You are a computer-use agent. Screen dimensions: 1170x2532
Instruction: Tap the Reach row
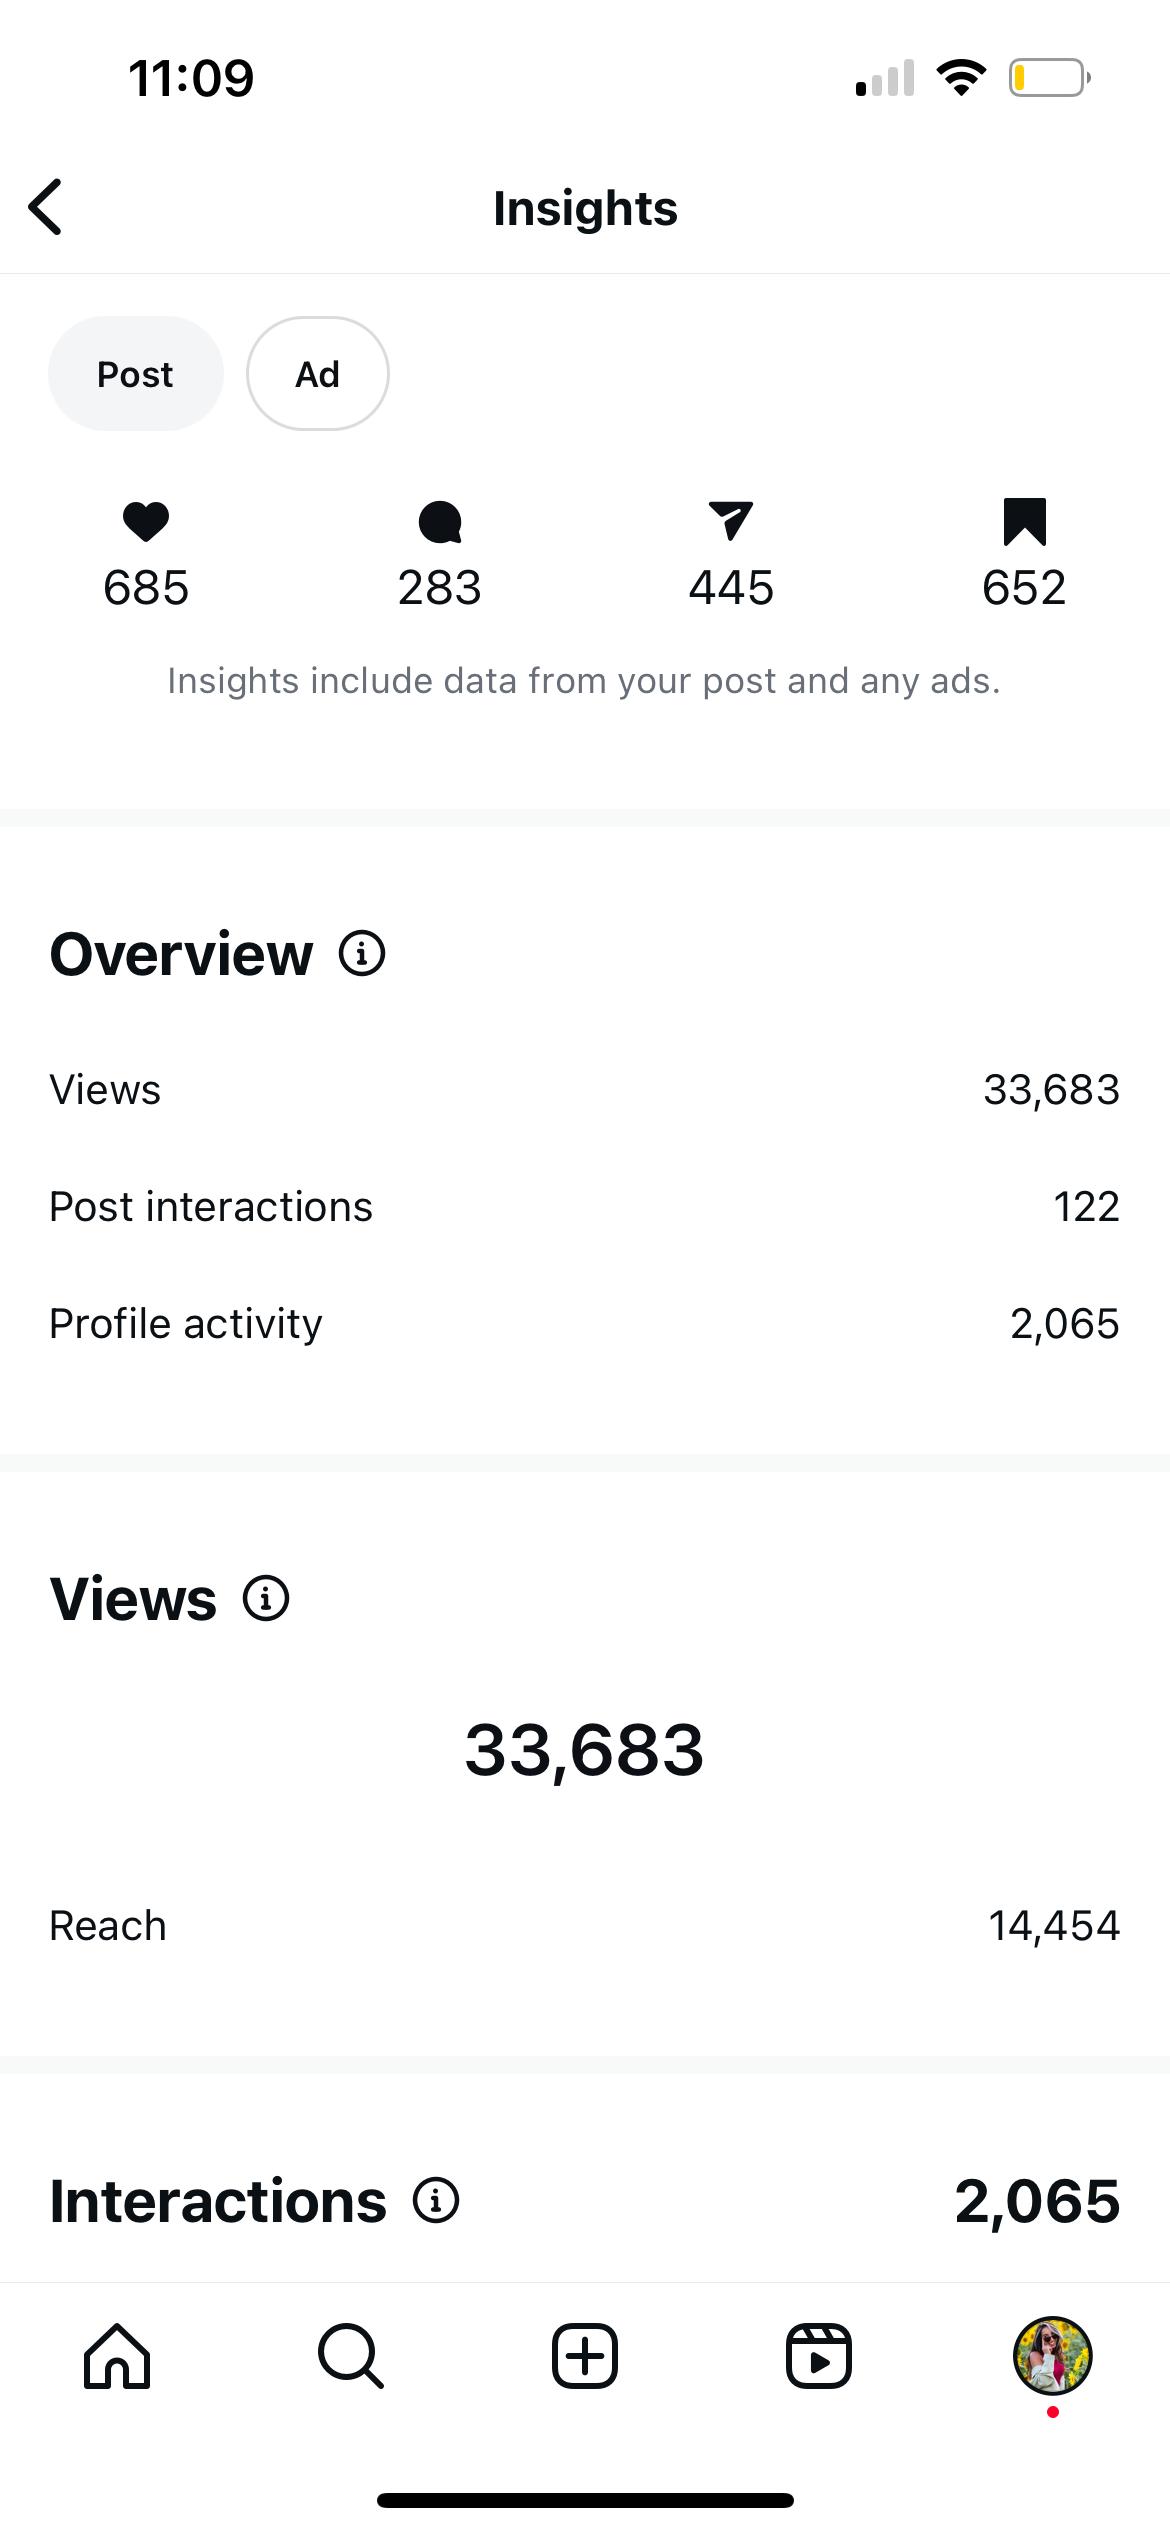585,1926
